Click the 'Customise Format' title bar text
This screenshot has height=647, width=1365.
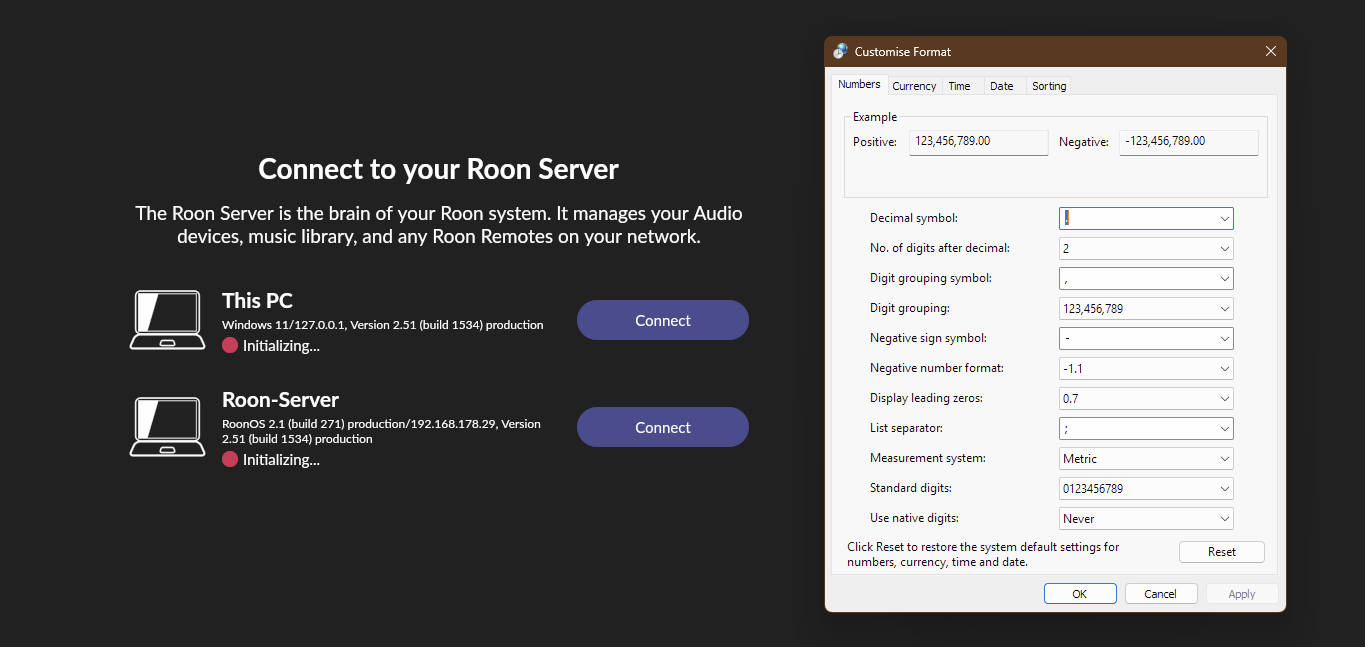coord(903,51)
